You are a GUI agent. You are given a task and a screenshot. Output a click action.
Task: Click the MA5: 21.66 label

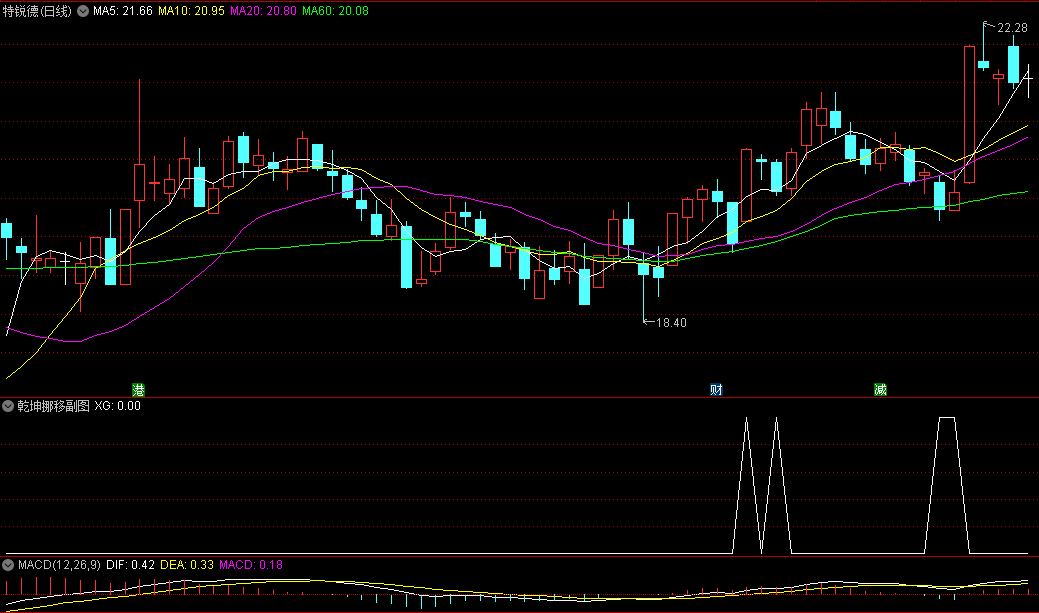(x=123, y=11)
